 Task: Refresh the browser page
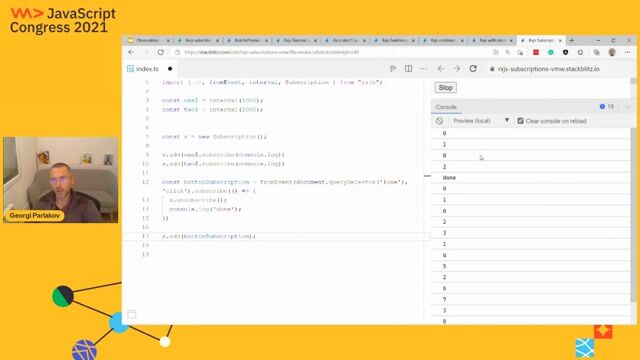tap(160, 52)
